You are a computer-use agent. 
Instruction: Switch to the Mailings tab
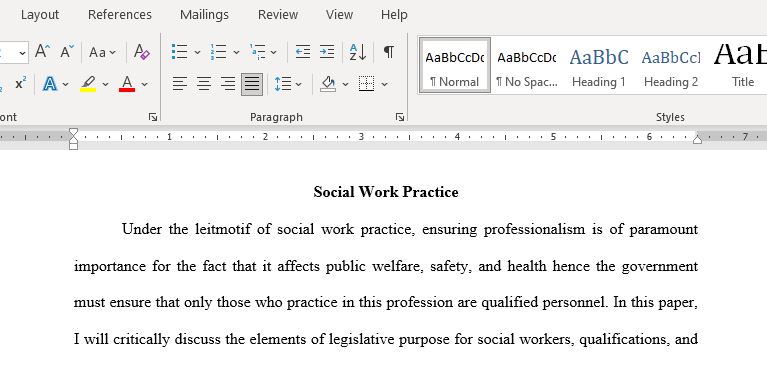click(x=204, y=15)
